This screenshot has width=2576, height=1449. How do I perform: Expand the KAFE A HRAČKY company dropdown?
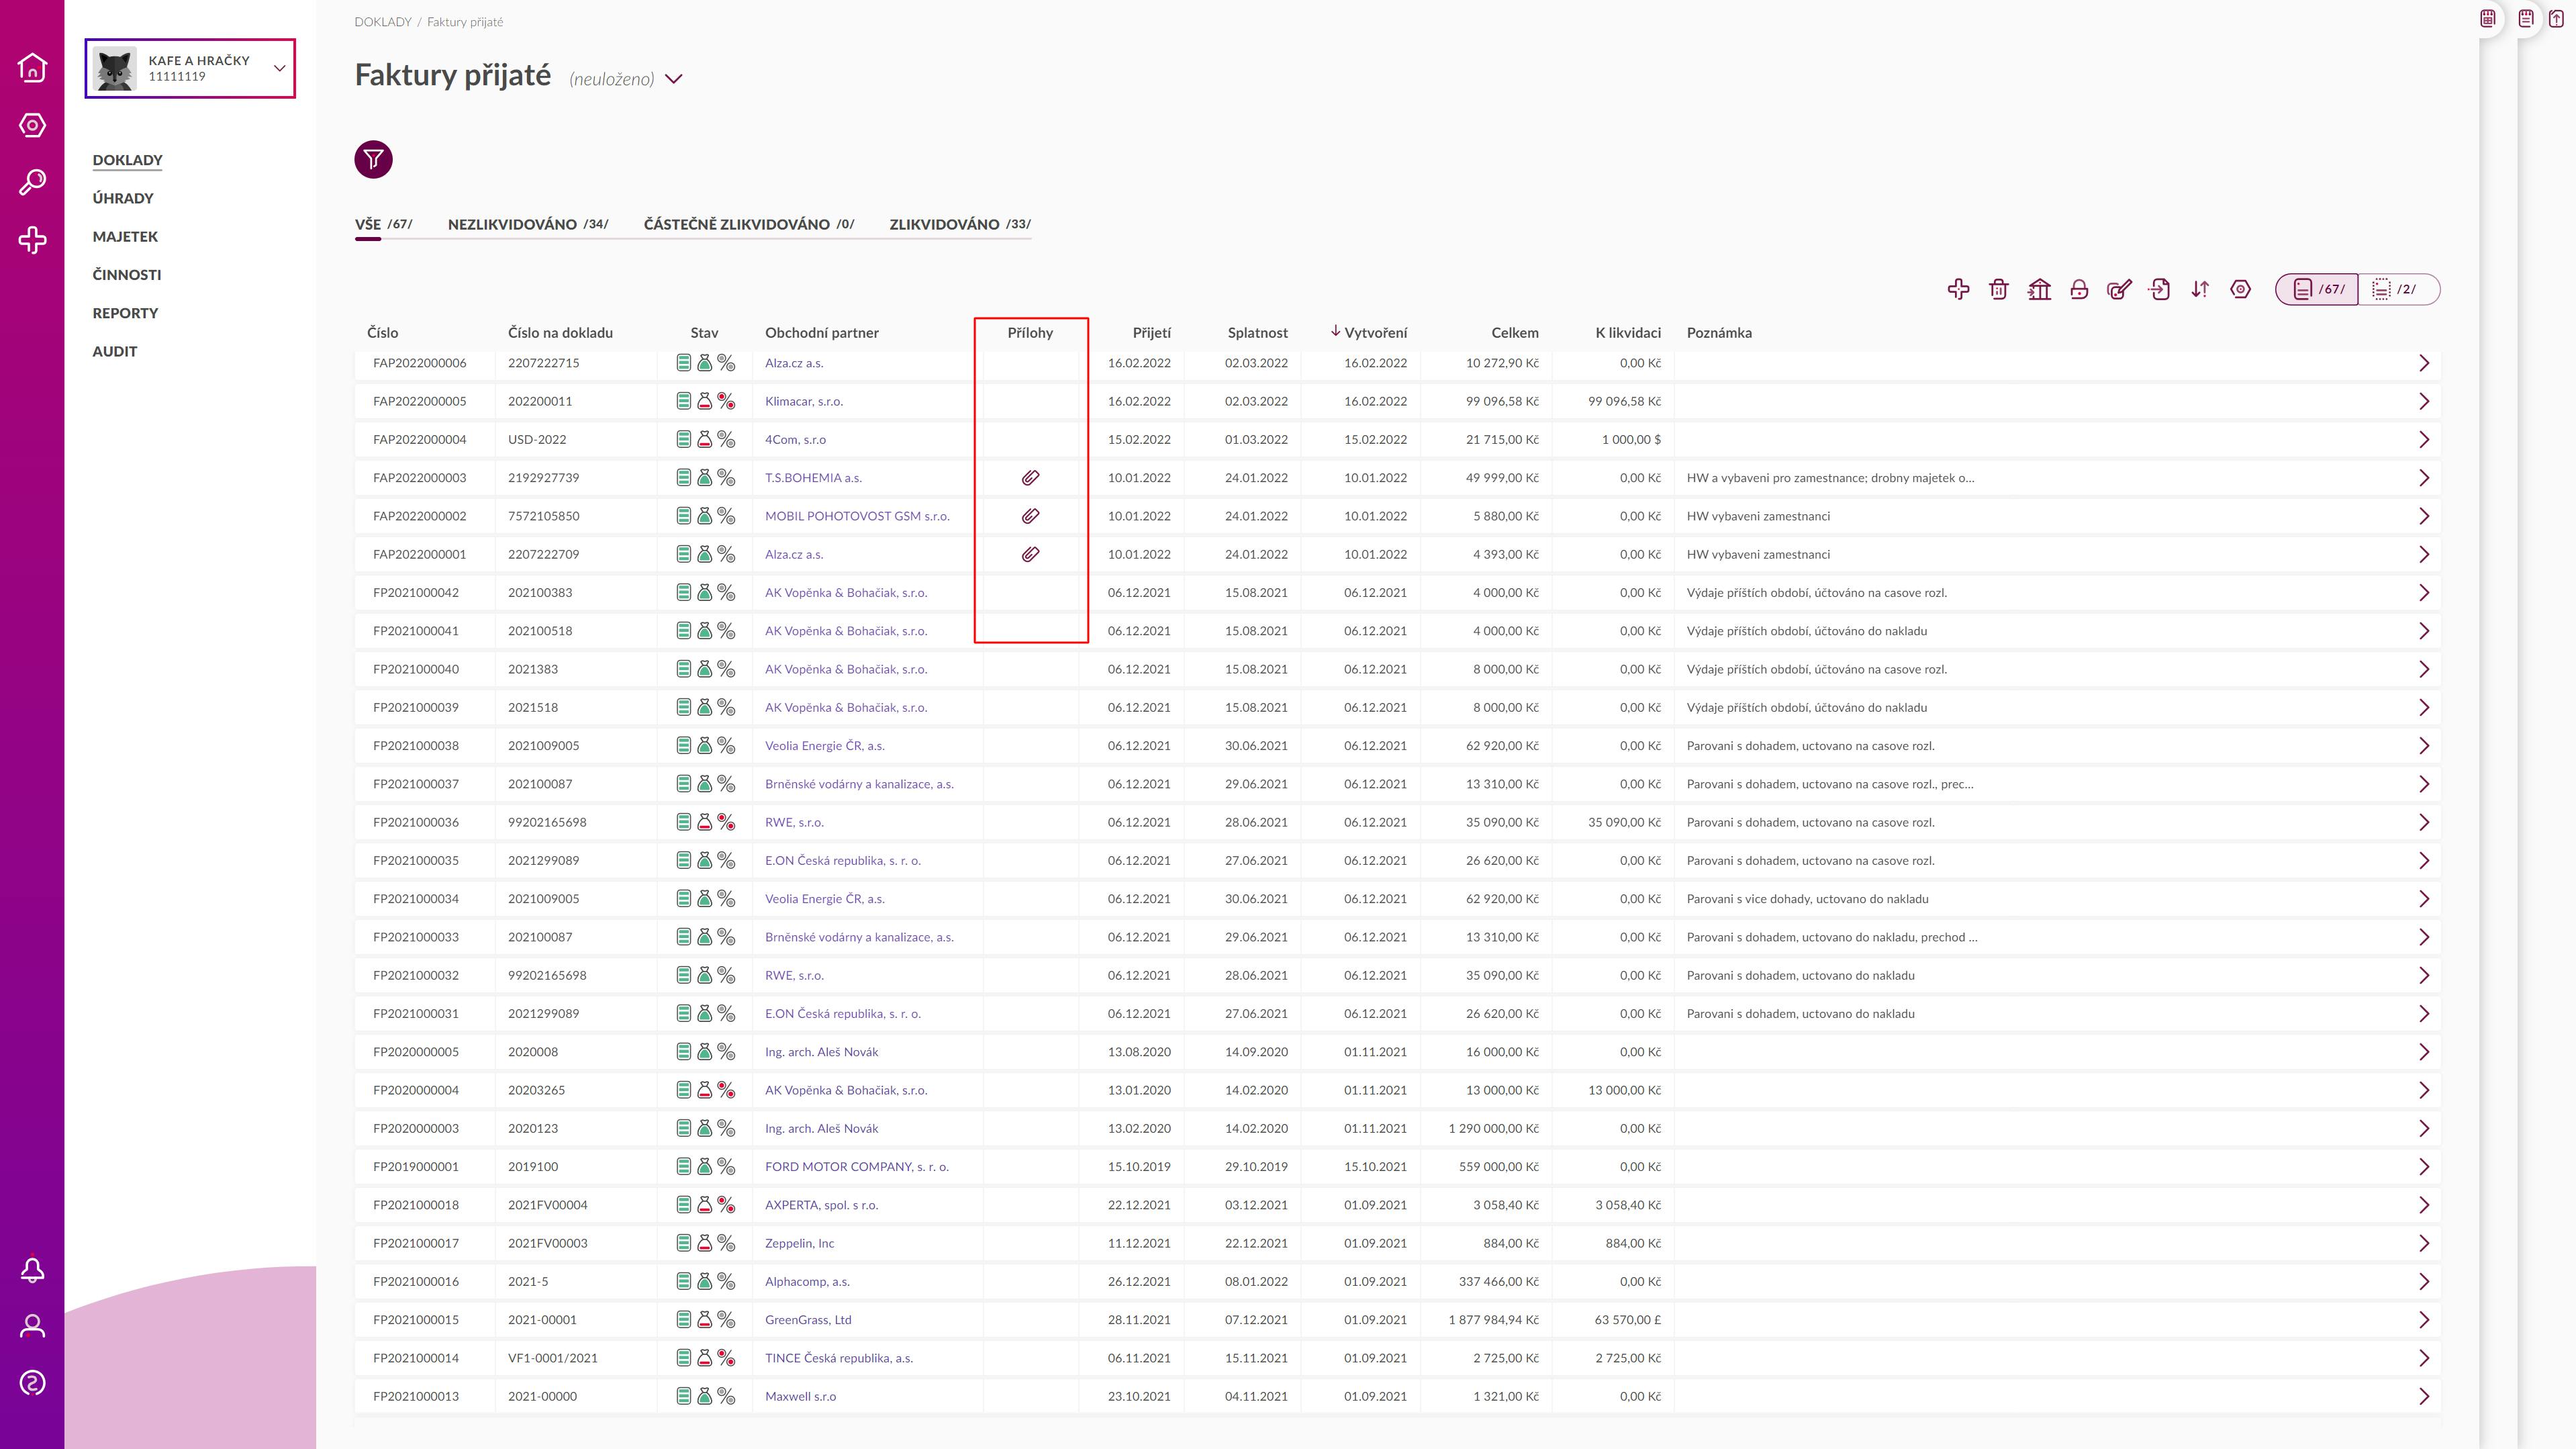point(279,68)
